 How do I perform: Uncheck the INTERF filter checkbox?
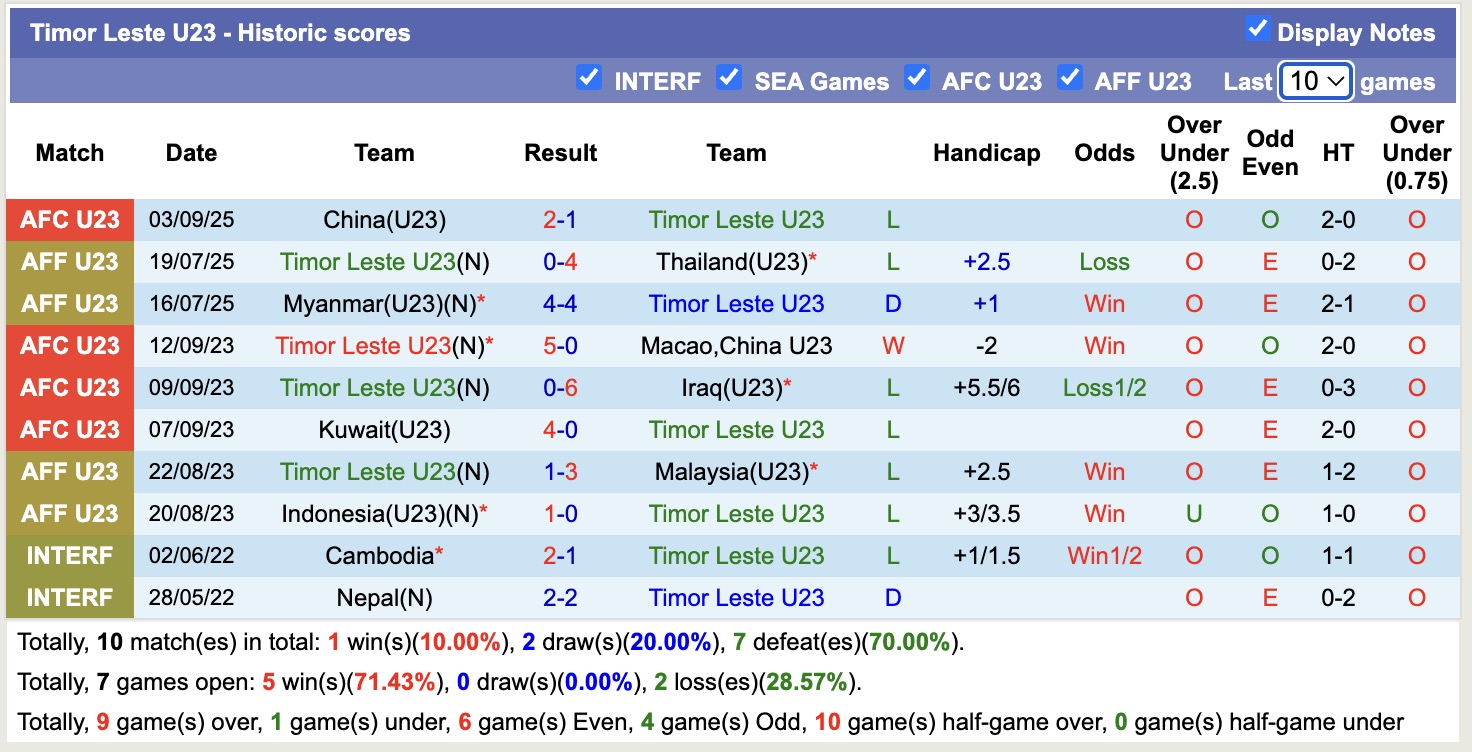pyautogui.click(x=589, y=76)
